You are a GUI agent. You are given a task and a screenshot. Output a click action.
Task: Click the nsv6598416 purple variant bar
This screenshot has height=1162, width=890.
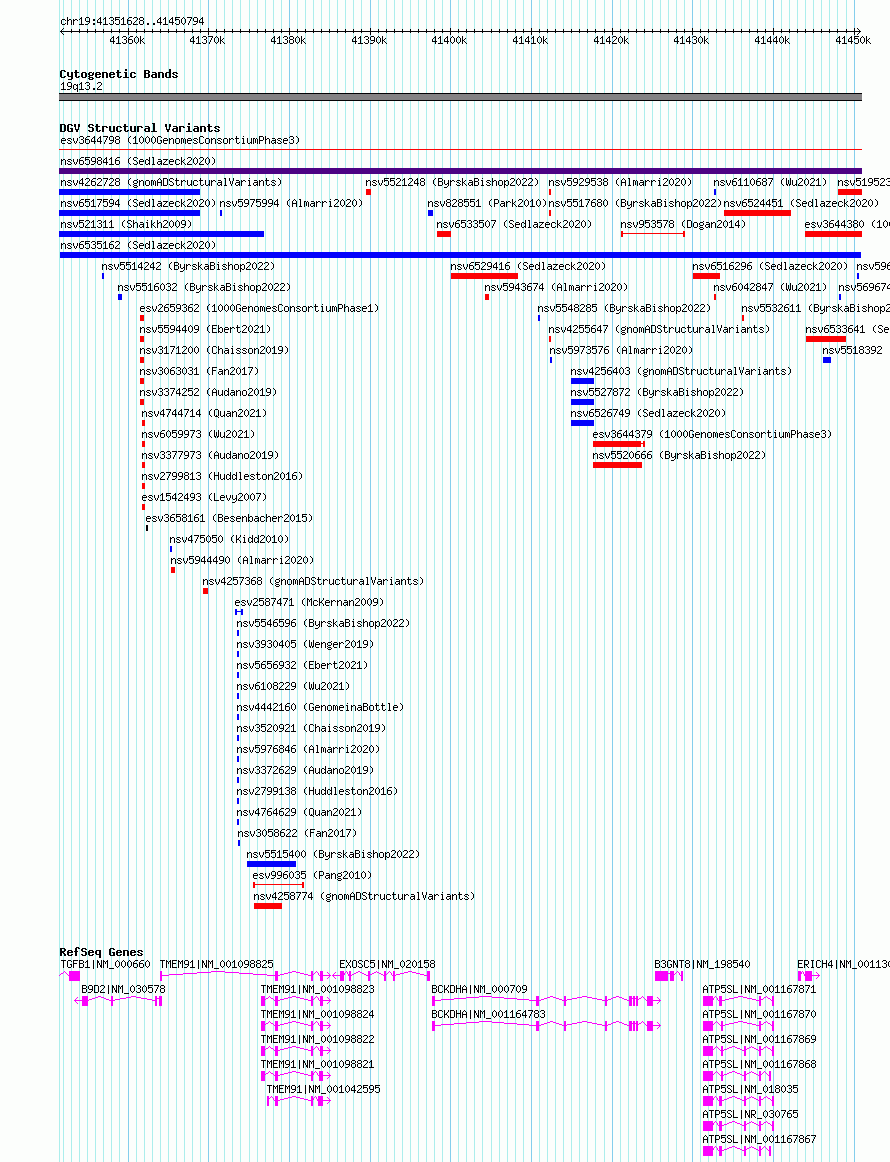point(460,170)
